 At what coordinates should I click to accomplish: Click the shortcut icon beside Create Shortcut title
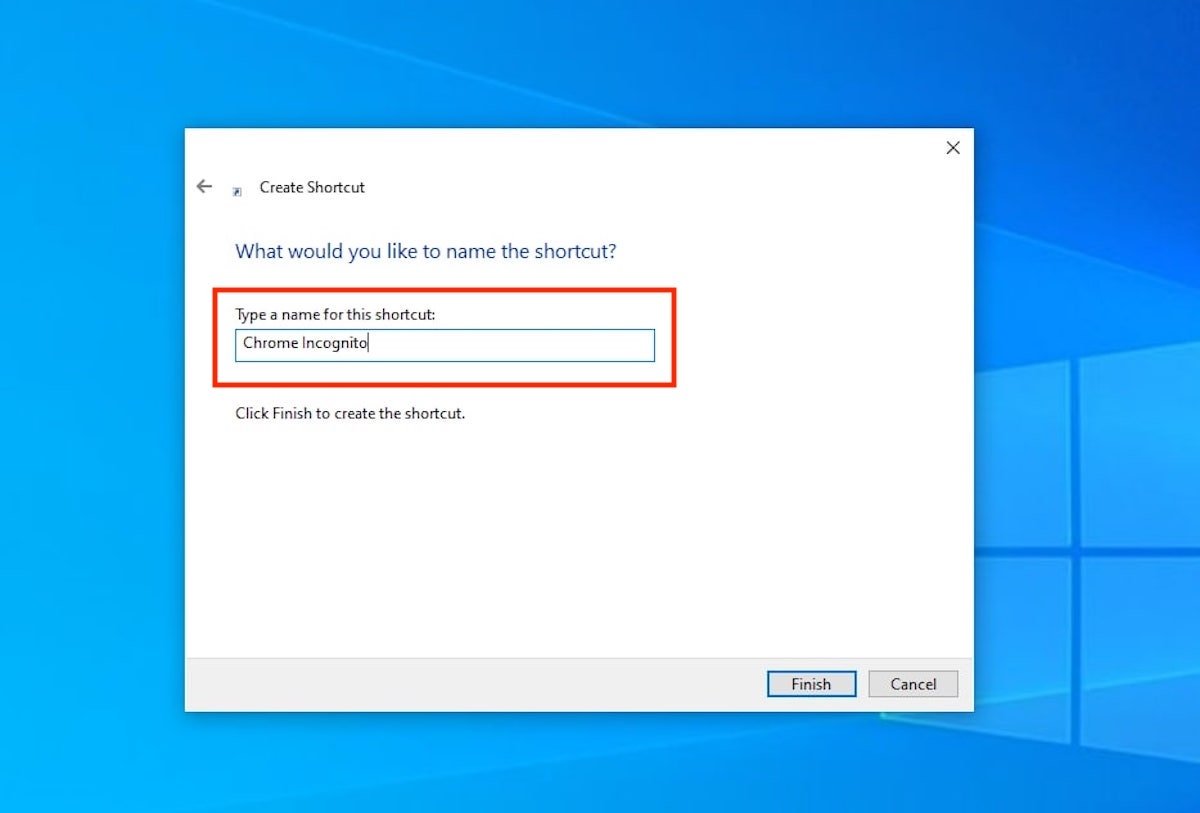(x=237, y=191)
